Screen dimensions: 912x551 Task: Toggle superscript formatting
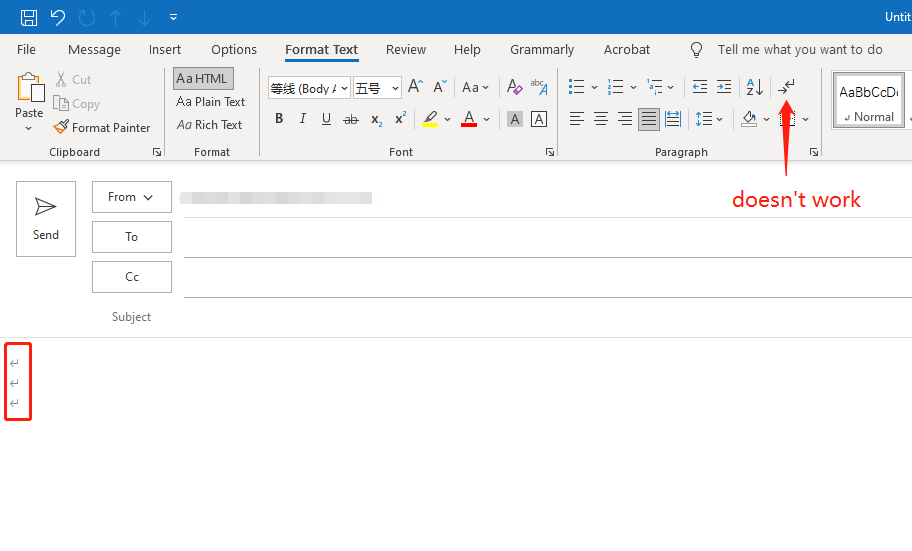(400, 119)
